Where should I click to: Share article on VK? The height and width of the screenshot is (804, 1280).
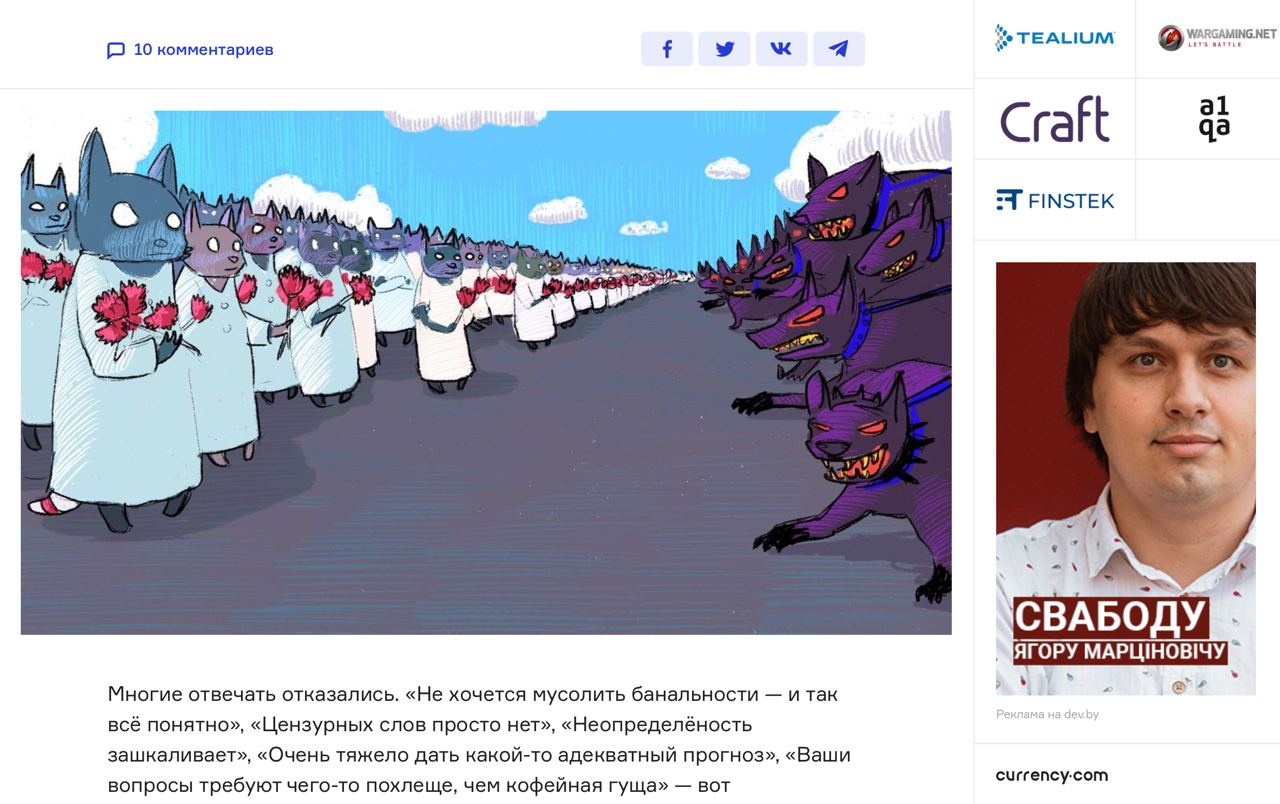781,49
